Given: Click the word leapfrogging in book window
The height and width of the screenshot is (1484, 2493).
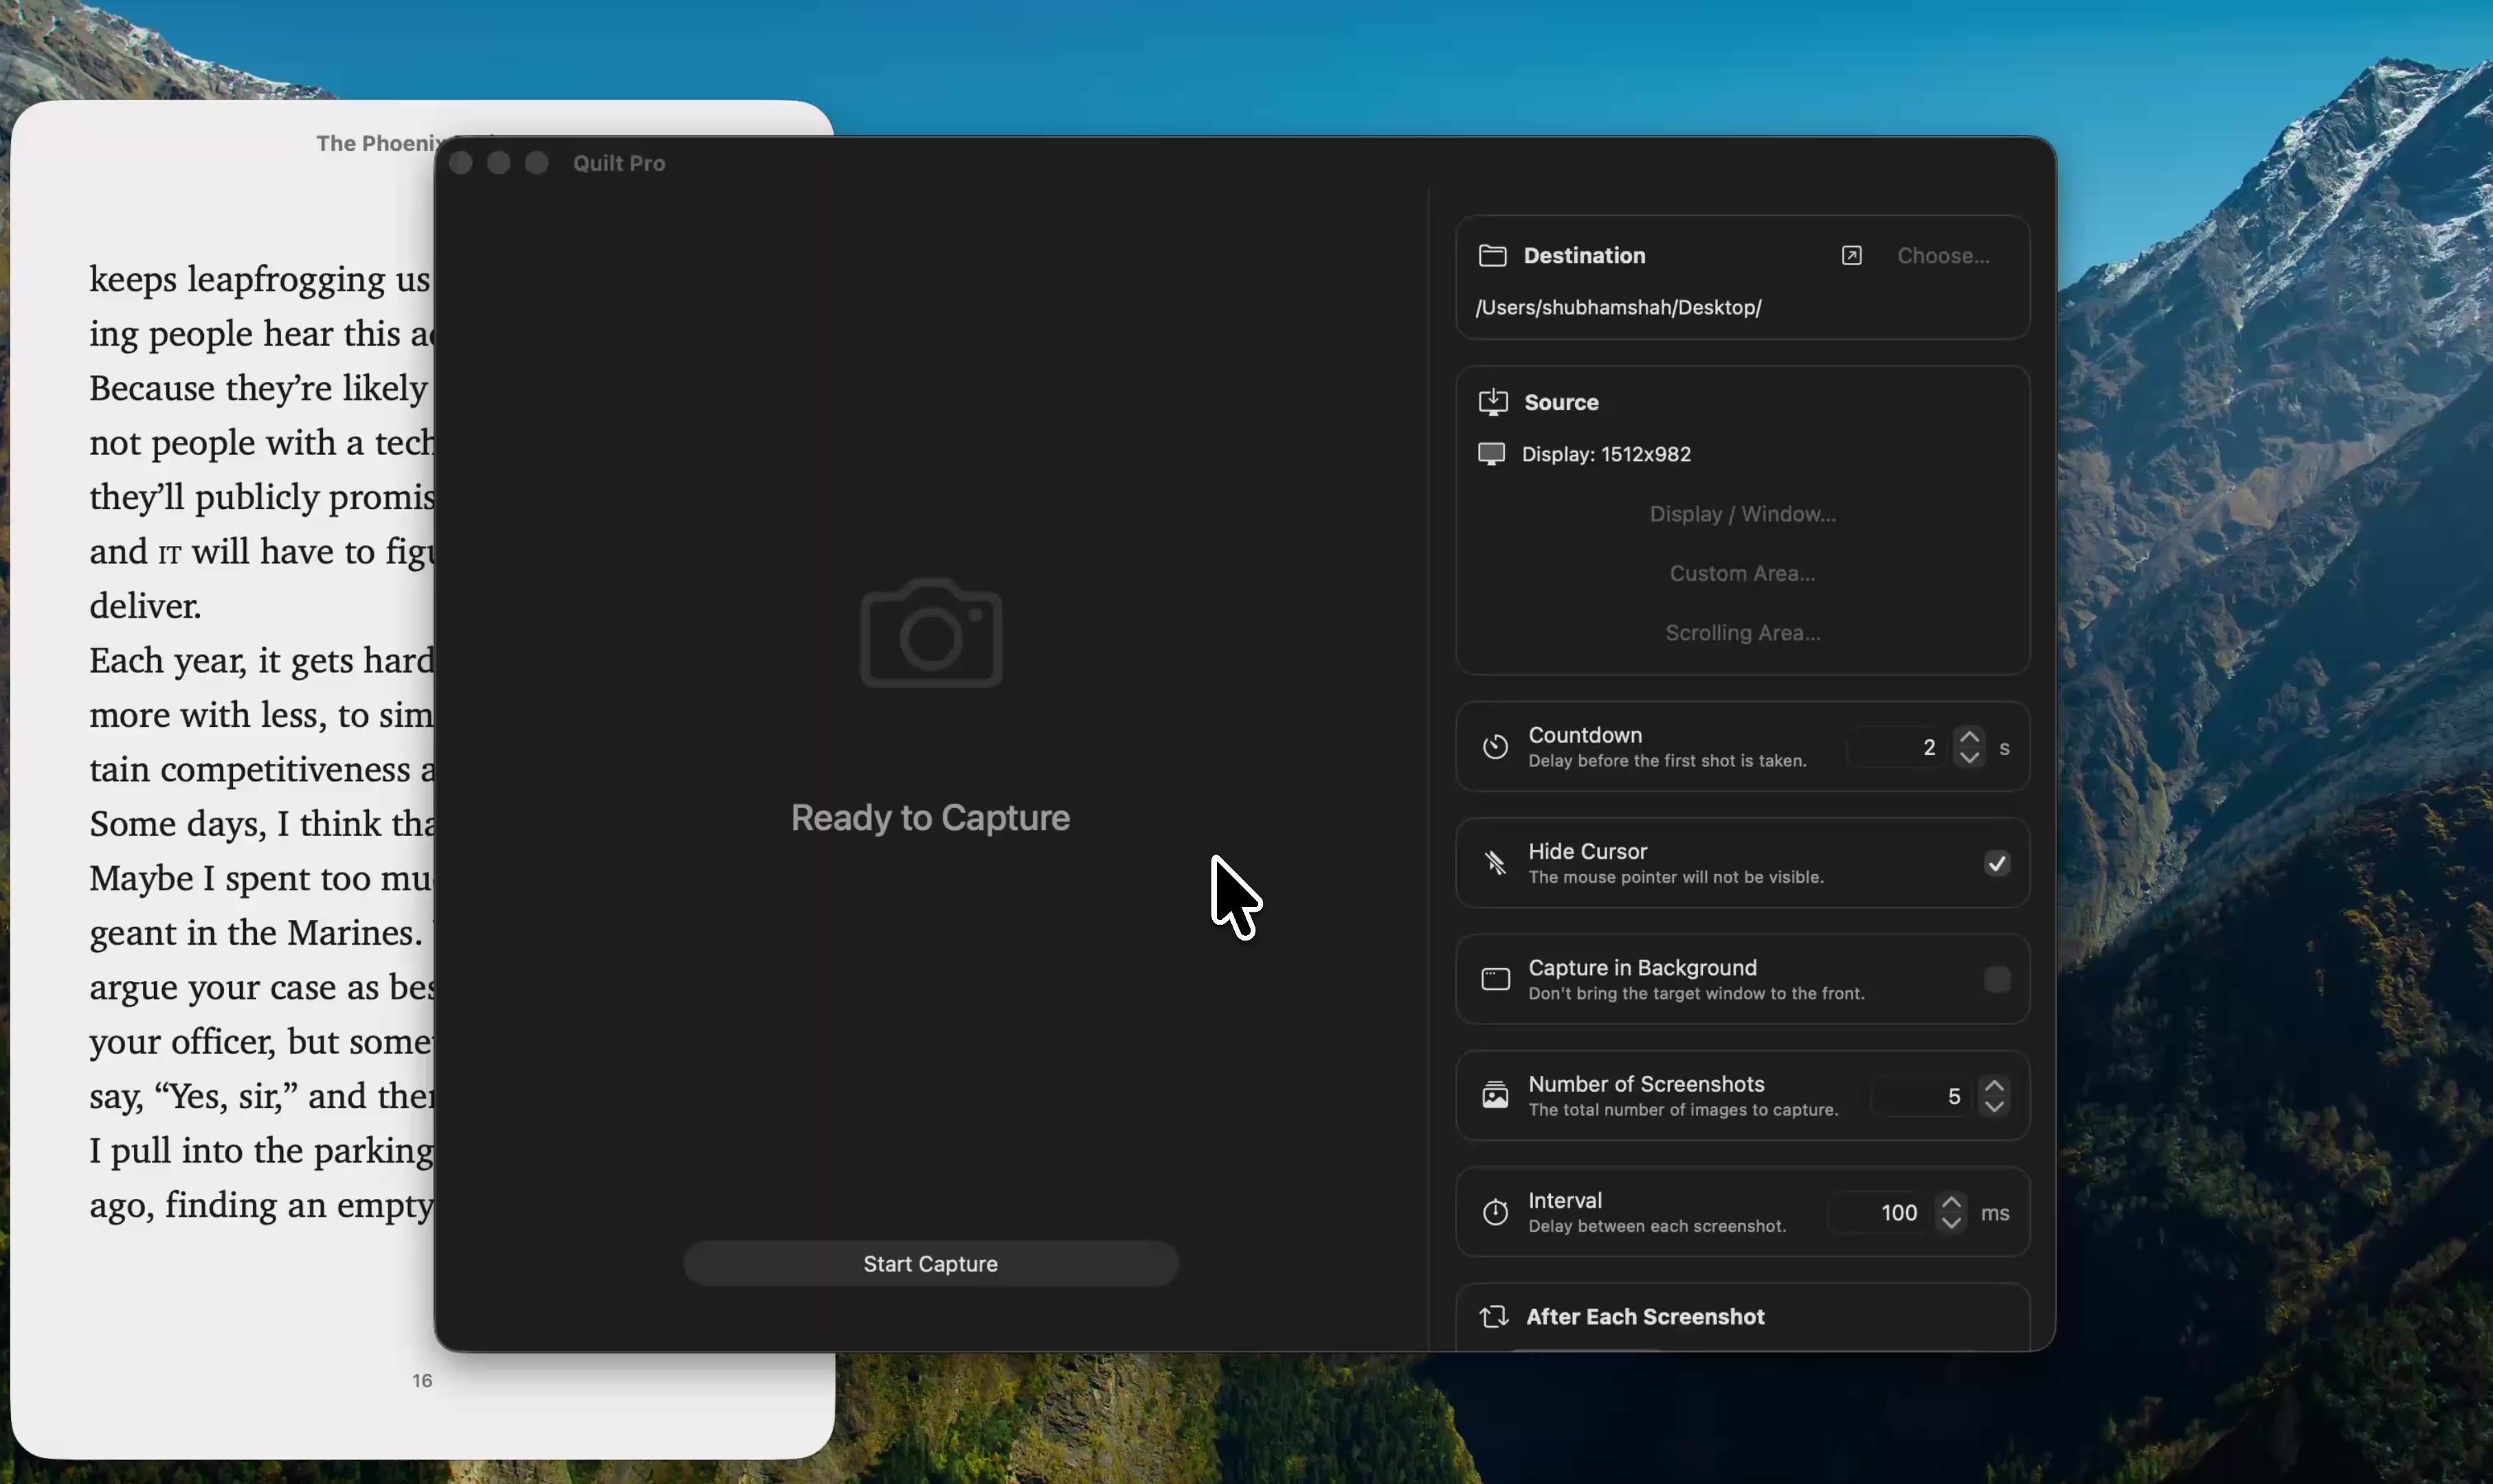Looking at the screenshot, I should [x=286, y=279].
